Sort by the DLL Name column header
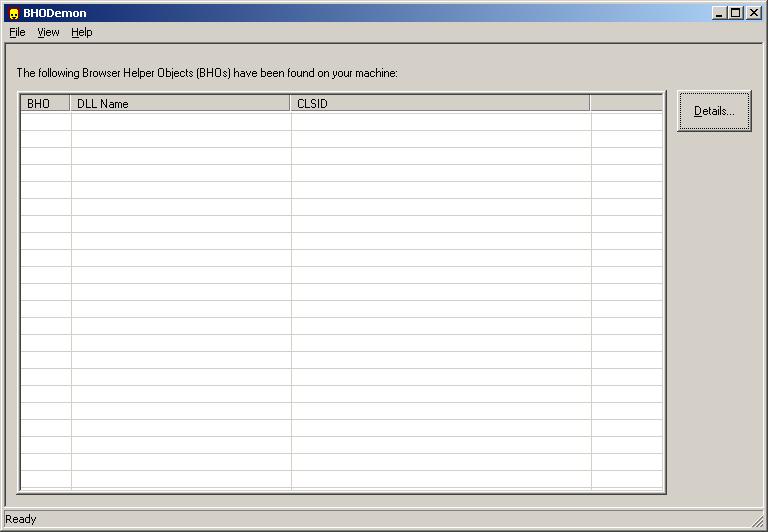Screen dimensions: 768x532 pos(180,103)
